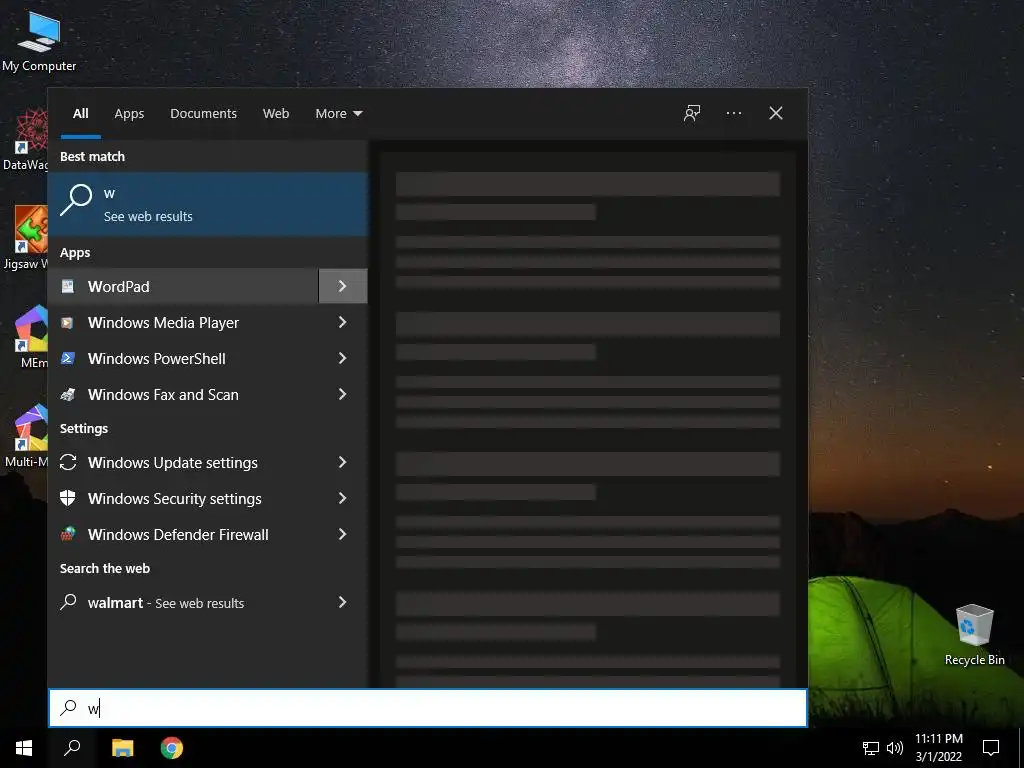Expand Windows Security settings chevron
This screenshot has width=1024, height=768.
pyautogui.click(x=343, y=498)
